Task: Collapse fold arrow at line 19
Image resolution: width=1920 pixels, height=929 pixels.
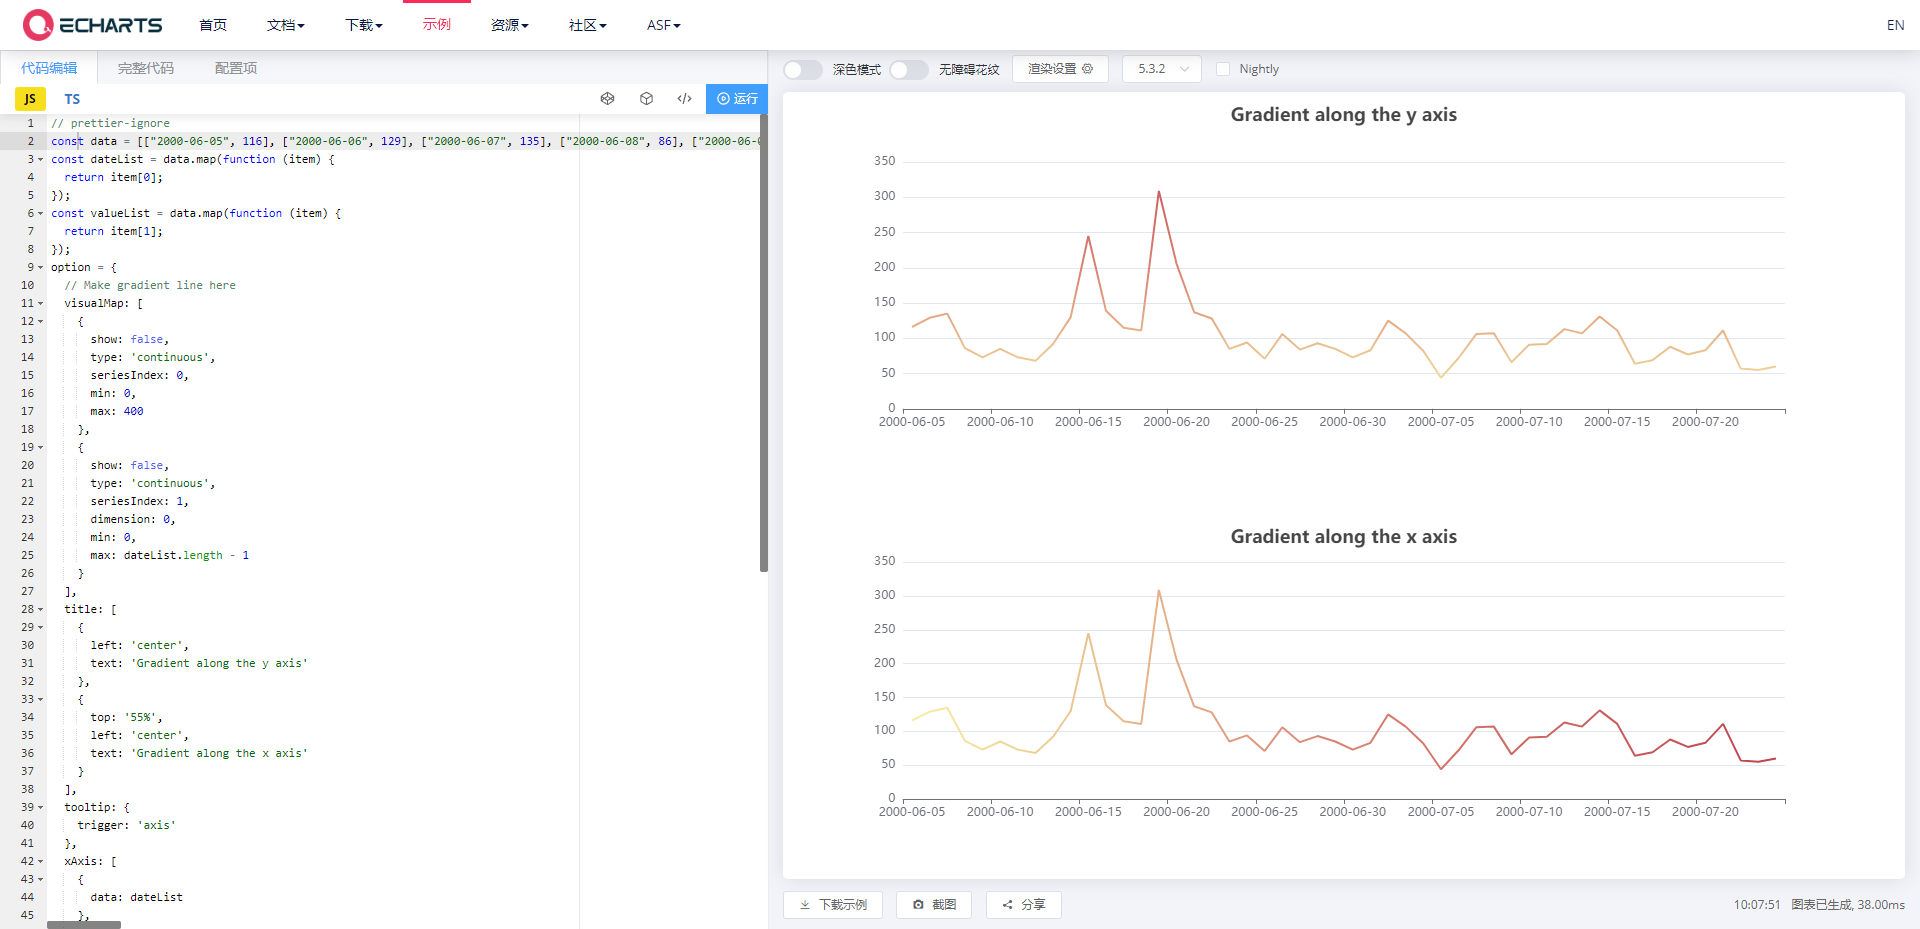Action: [40, 448]
